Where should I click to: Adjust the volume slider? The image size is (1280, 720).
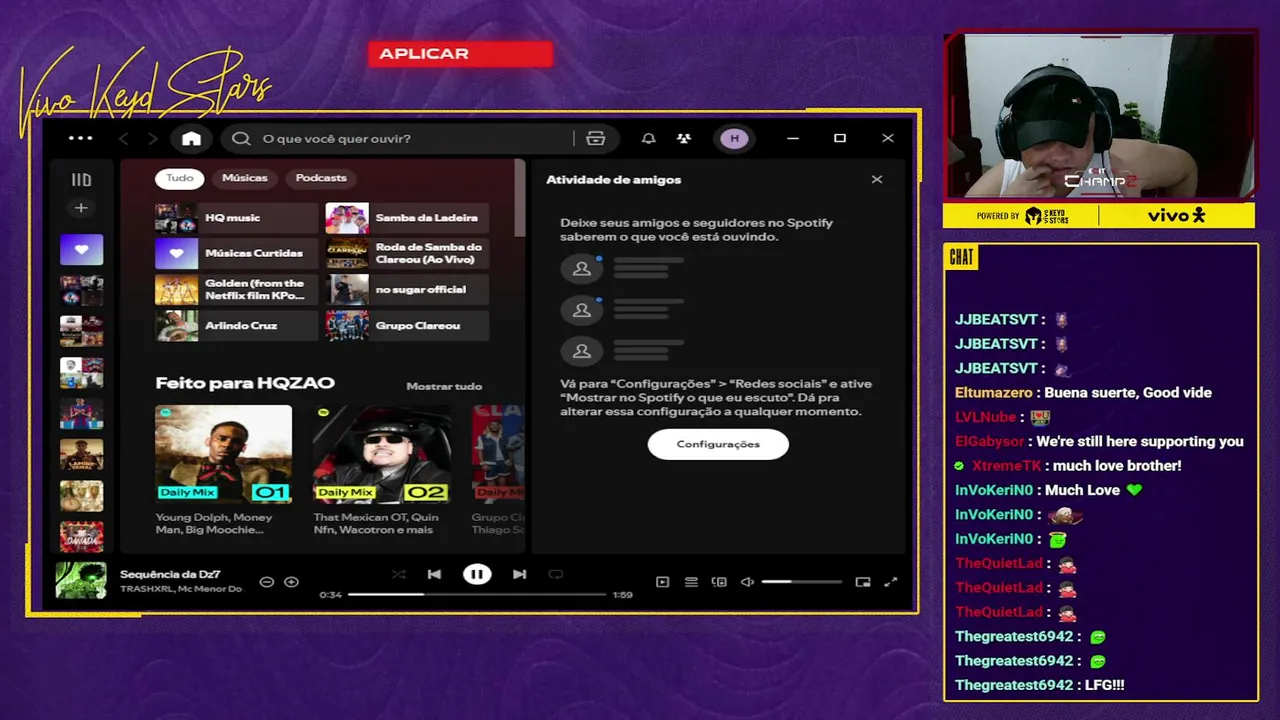(x=801, y=582)
